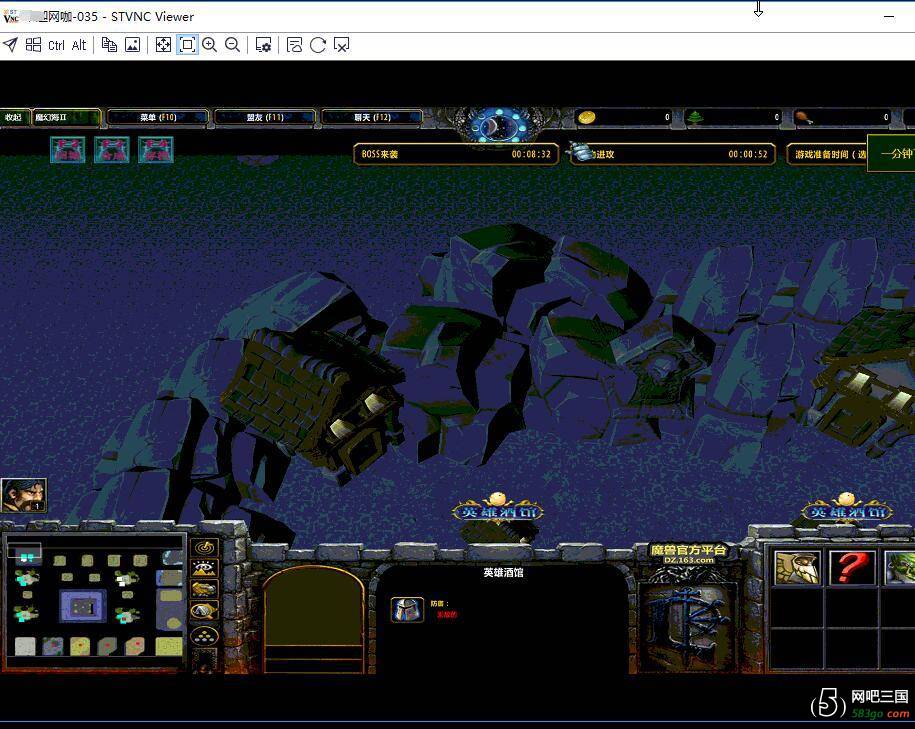Toggle minimap ally color mode button
The width and height of the screenshot is (915, 729).
(x=204, y=589)
